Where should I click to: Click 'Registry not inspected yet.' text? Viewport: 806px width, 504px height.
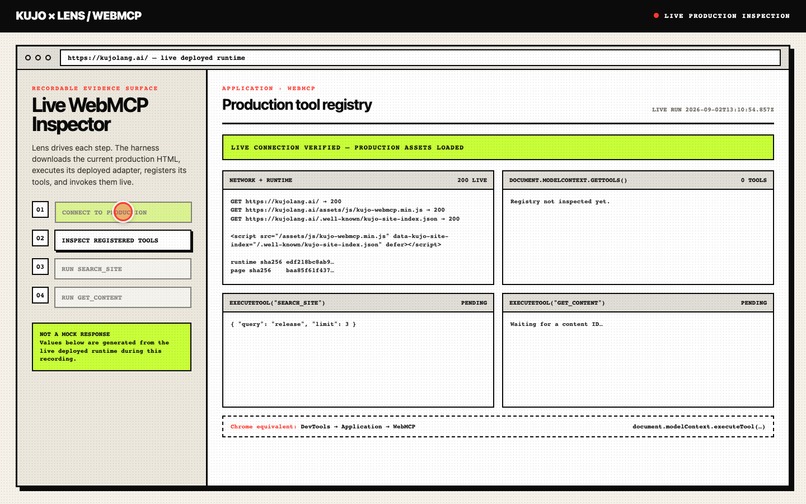(560, 202)
